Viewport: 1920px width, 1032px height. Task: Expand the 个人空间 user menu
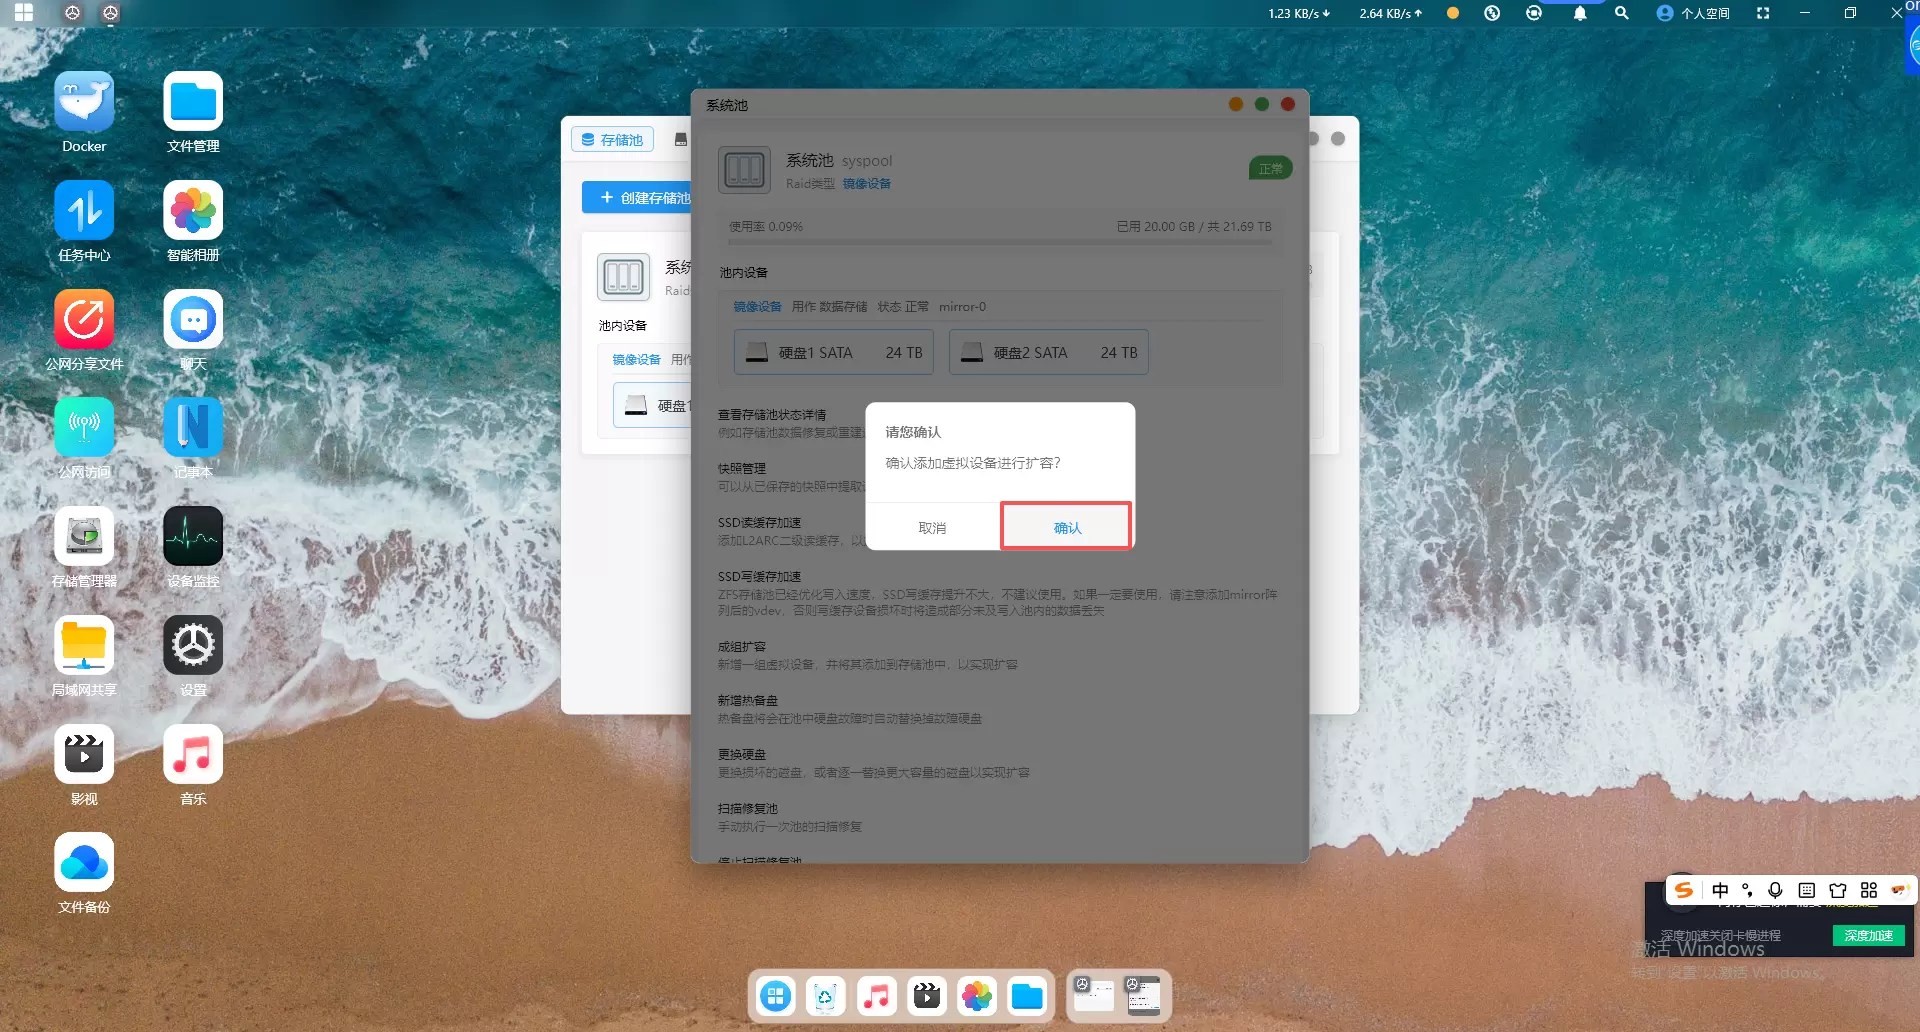(x=1693, y=13)
